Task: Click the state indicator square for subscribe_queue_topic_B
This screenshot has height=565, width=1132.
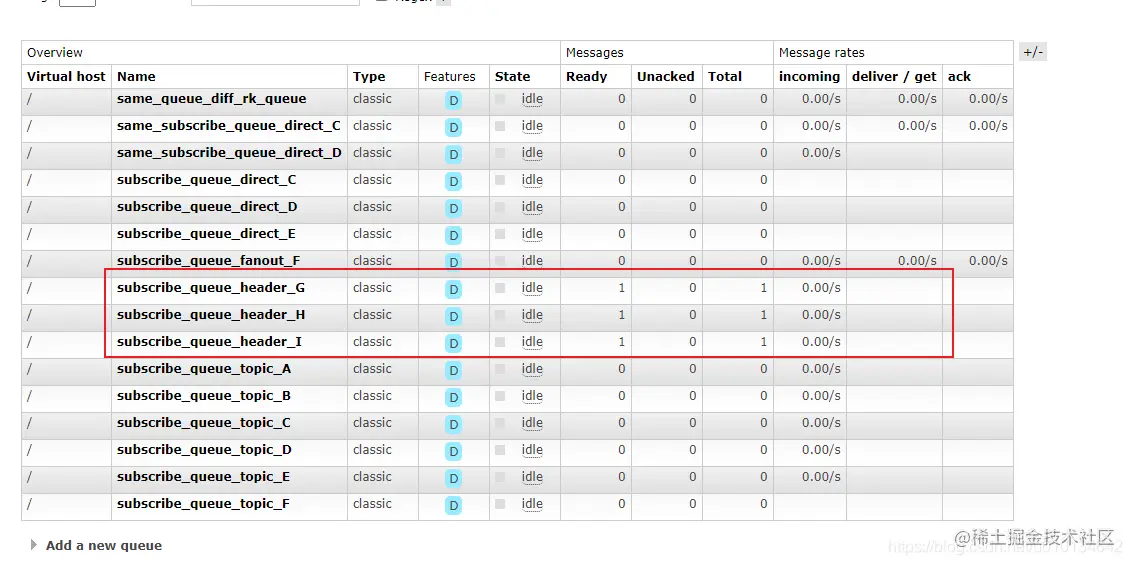Action: [500, 396]
